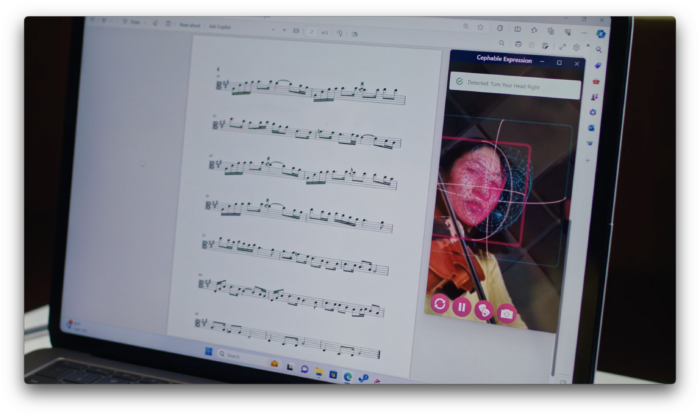Click Ask Copilot in PDF toolbar
This screenshot has width=700, height=416.
tap(221, 26)
